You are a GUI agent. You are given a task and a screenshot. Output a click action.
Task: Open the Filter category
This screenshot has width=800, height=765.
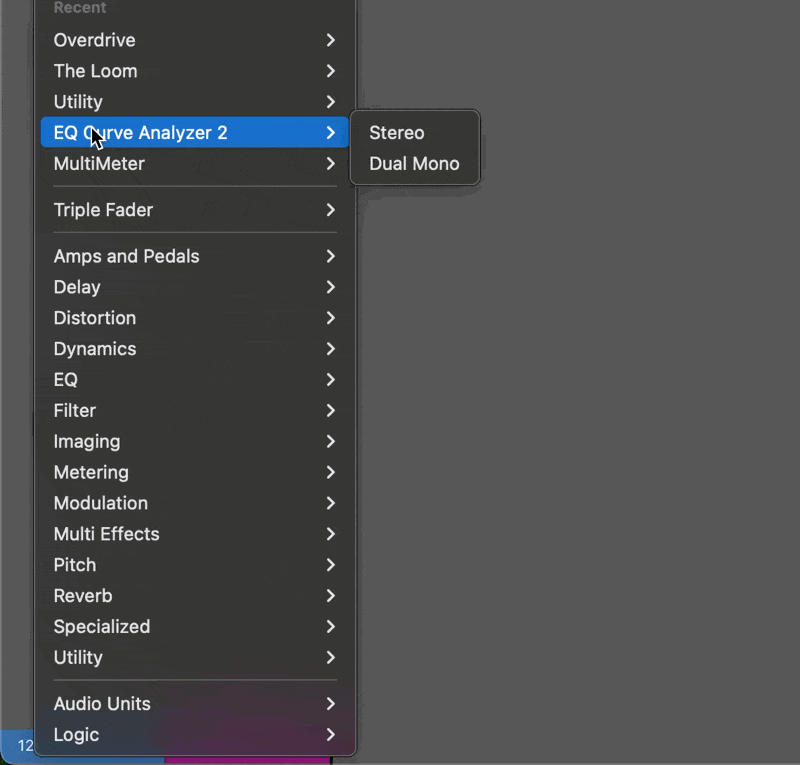(x=75, y=411)
